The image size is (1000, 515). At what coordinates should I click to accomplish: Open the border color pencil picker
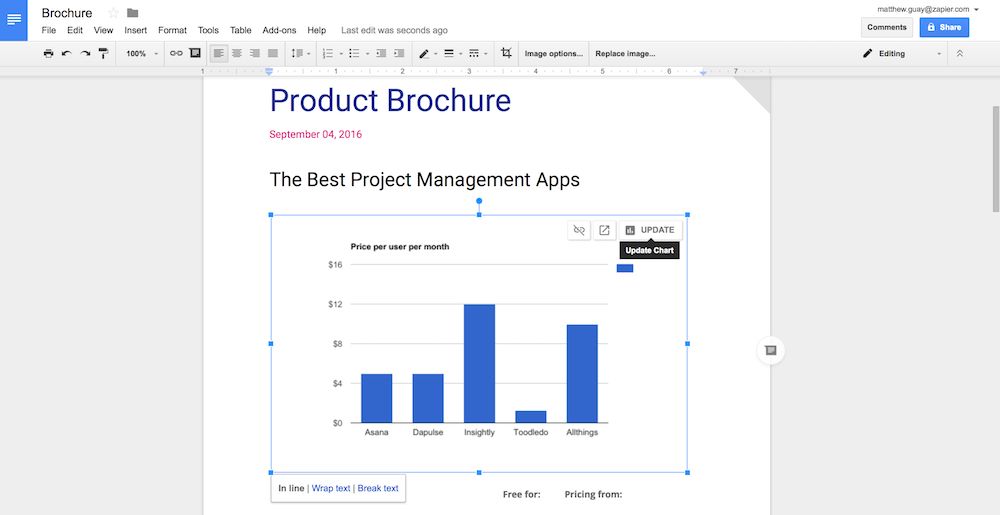tap(426, 53)
